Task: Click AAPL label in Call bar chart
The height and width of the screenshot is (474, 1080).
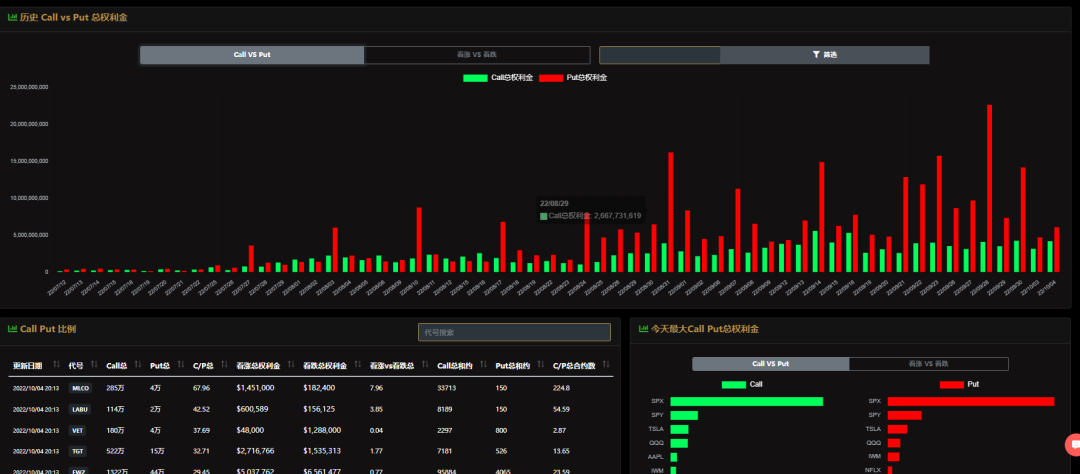Action: click(656, 457)
